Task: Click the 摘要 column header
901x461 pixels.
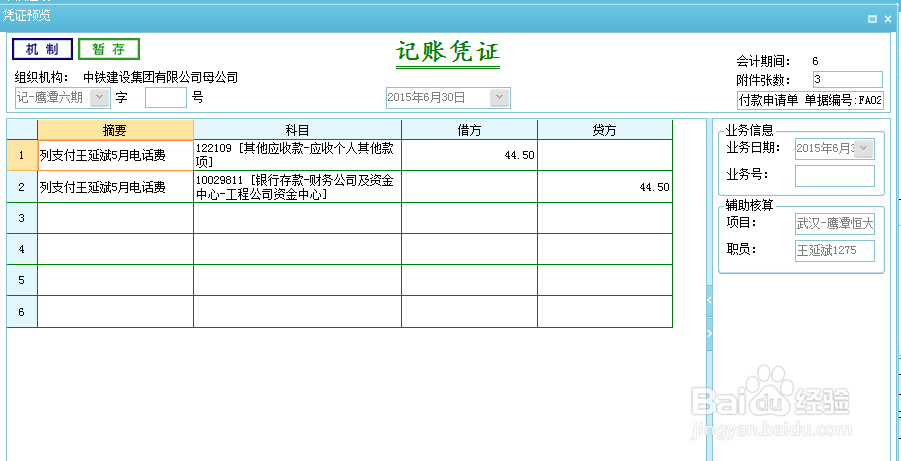Action: [115, 130]
